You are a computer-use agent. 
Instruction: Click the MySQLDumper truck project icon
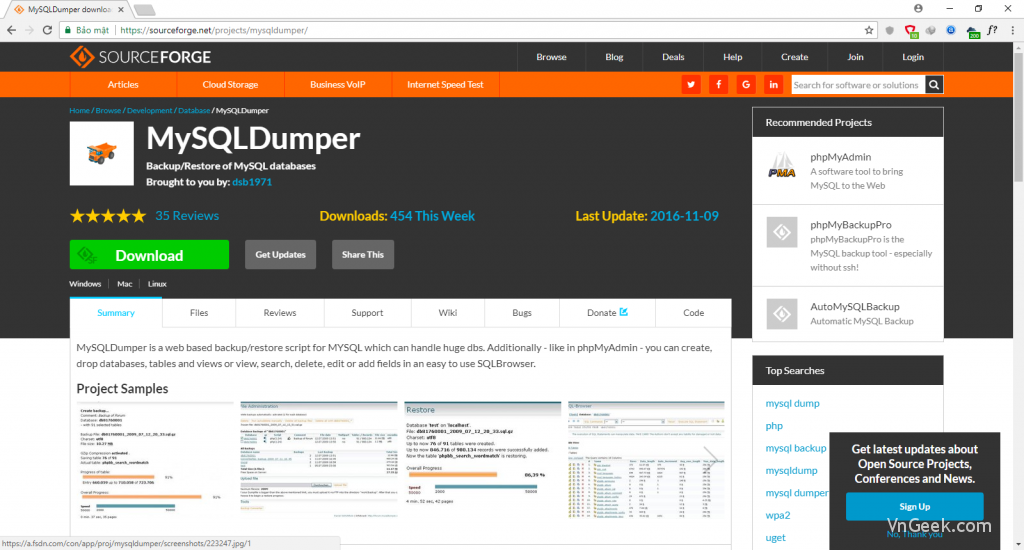pyautogui.click(x=102, y=154)
